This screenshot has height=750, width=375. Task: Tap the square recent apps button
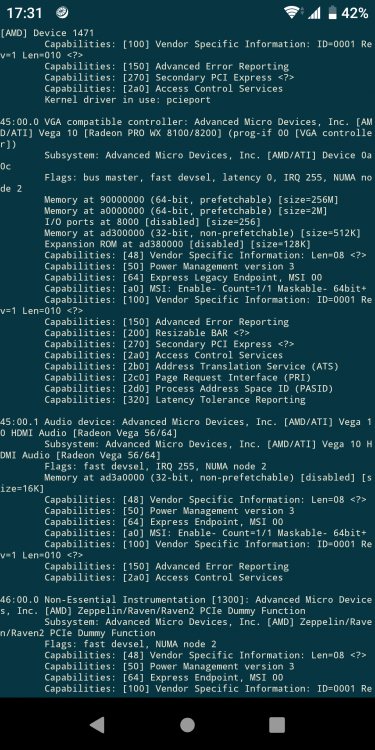pyautogui.click(x=277, y=725)
